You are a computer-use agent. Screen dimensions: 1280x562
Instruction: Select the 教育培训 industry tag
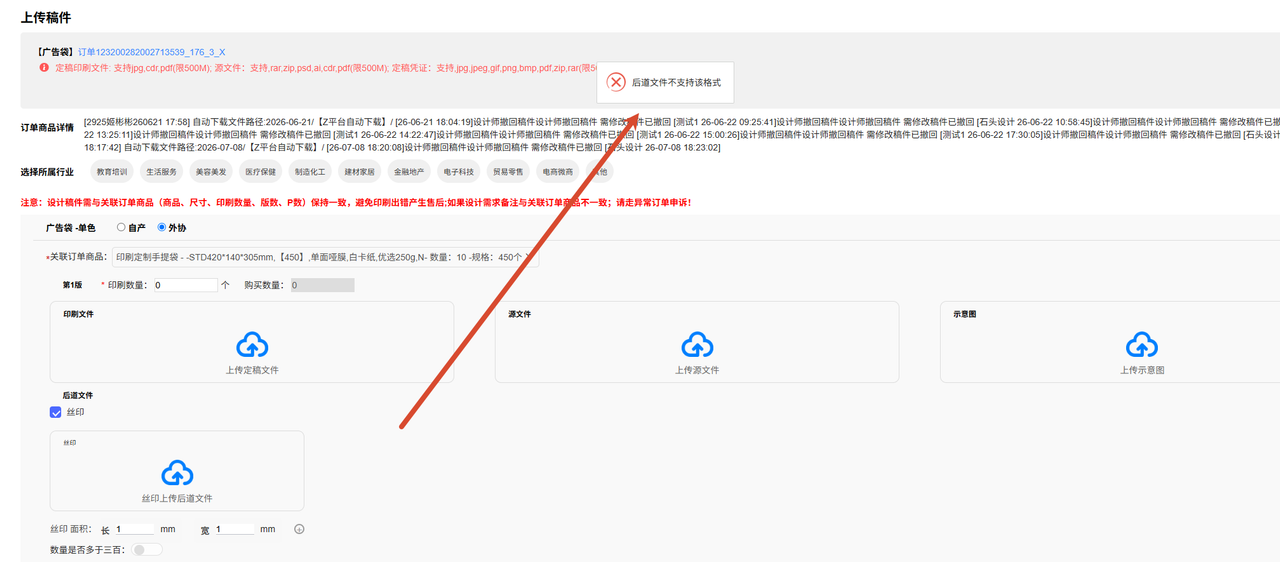112,171
